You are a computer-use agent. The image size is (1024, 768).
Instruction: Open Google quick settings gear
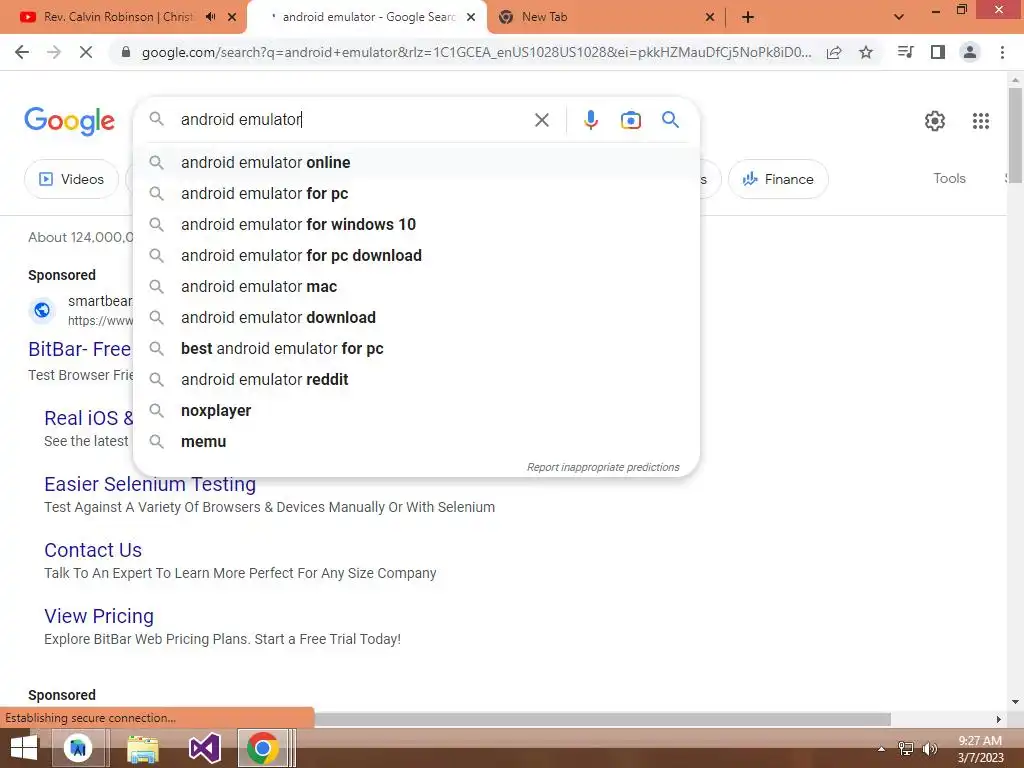(935, 121)
